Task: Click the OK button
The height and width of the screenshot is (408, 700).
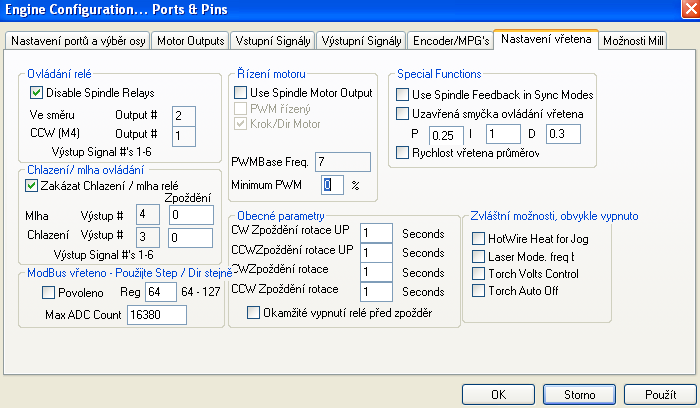Action: [x=497, y=394]
